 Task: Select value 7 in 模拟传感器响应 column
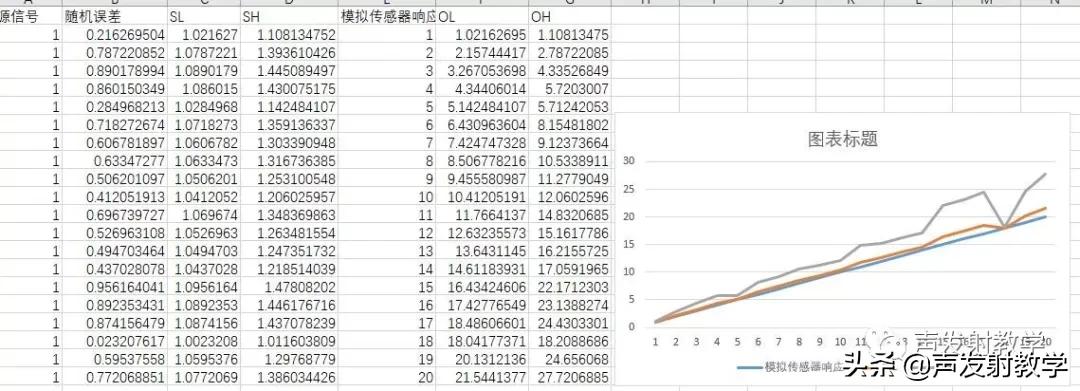387,142
